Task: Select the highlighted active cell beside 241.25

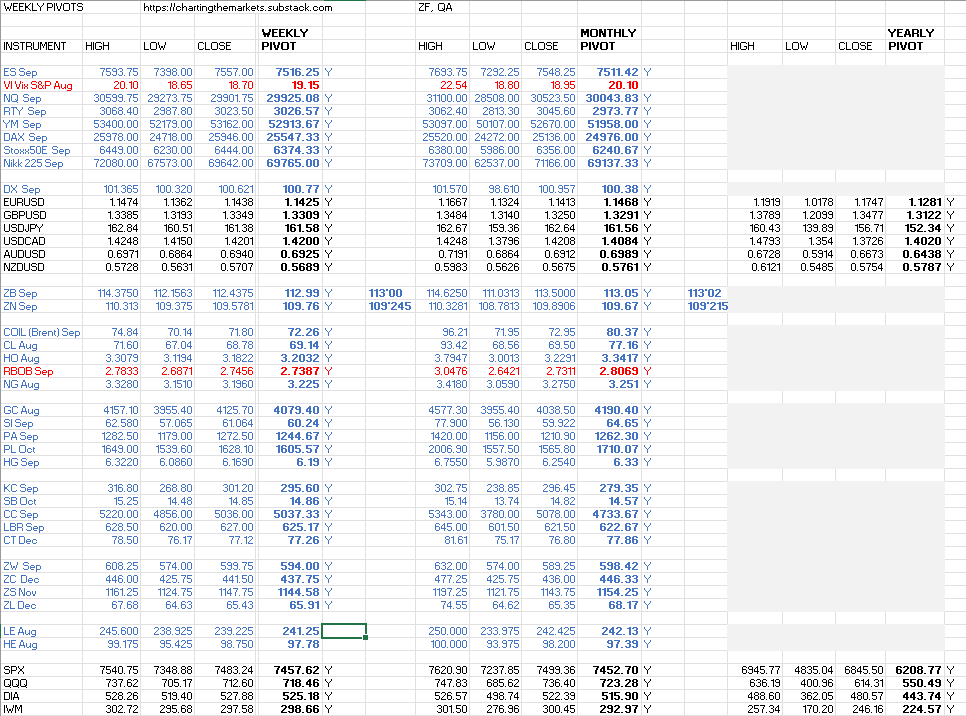Action: (344, 631)
